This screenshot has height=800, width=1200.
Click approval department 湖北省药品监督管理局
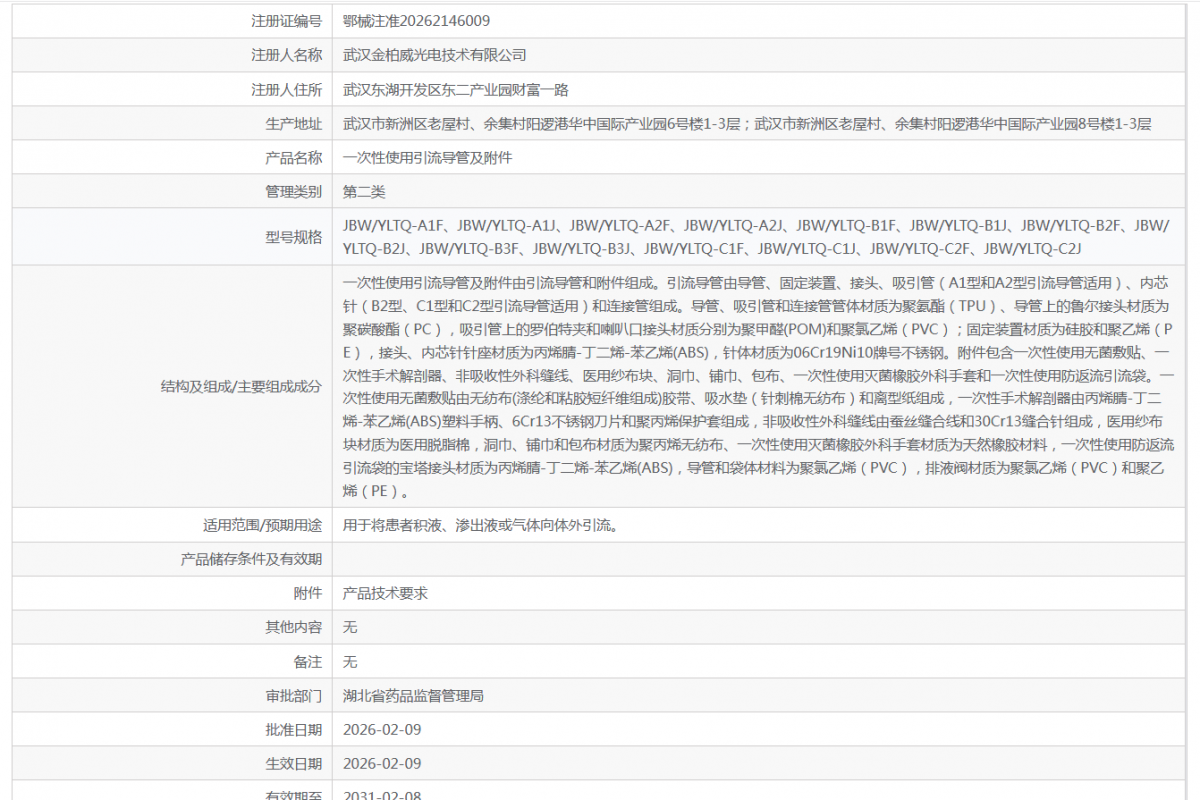(413, 696)
